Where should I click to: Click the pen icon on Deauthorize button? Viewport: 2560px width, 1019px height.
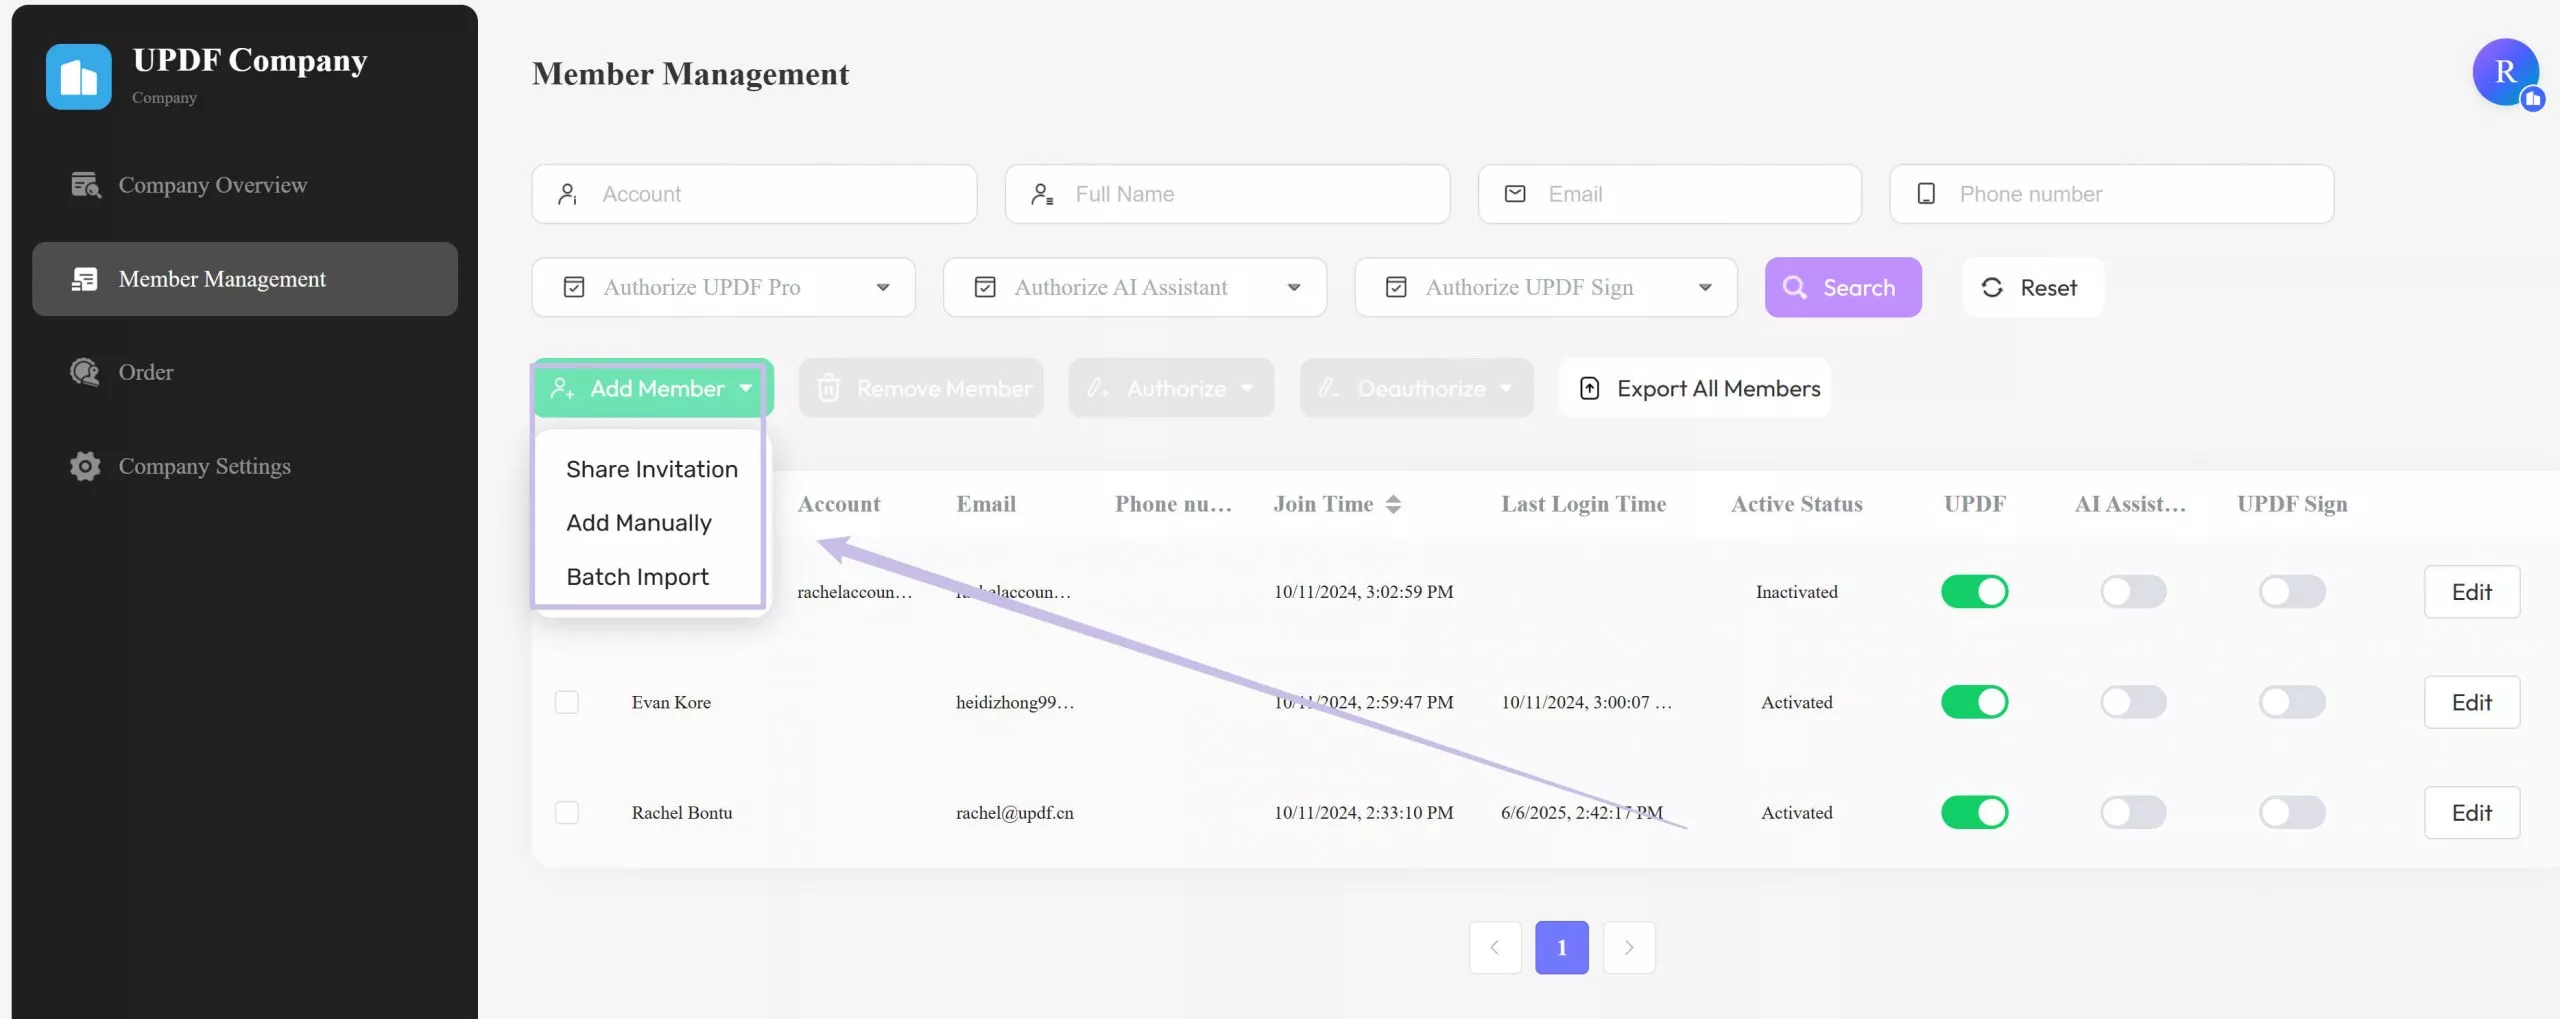(x=1328, y=388)
